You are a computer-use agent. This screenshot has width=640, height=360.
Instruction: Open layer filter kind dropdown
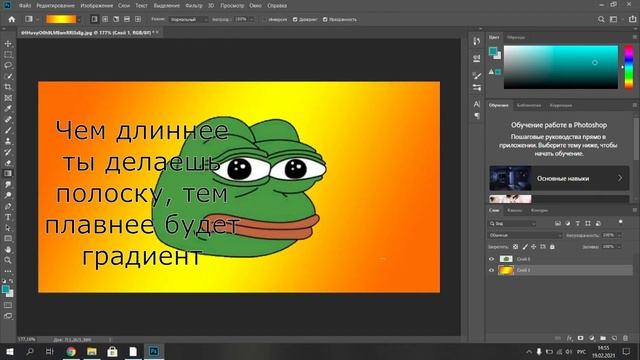point(513,224)
